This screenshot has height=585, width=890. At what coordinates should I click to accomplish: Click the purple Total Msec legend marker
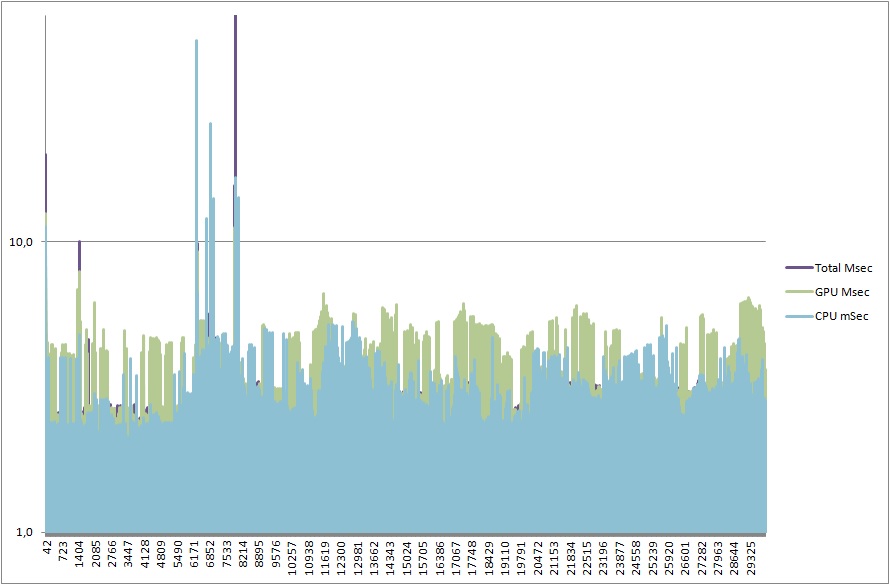(x=799, y=268)
